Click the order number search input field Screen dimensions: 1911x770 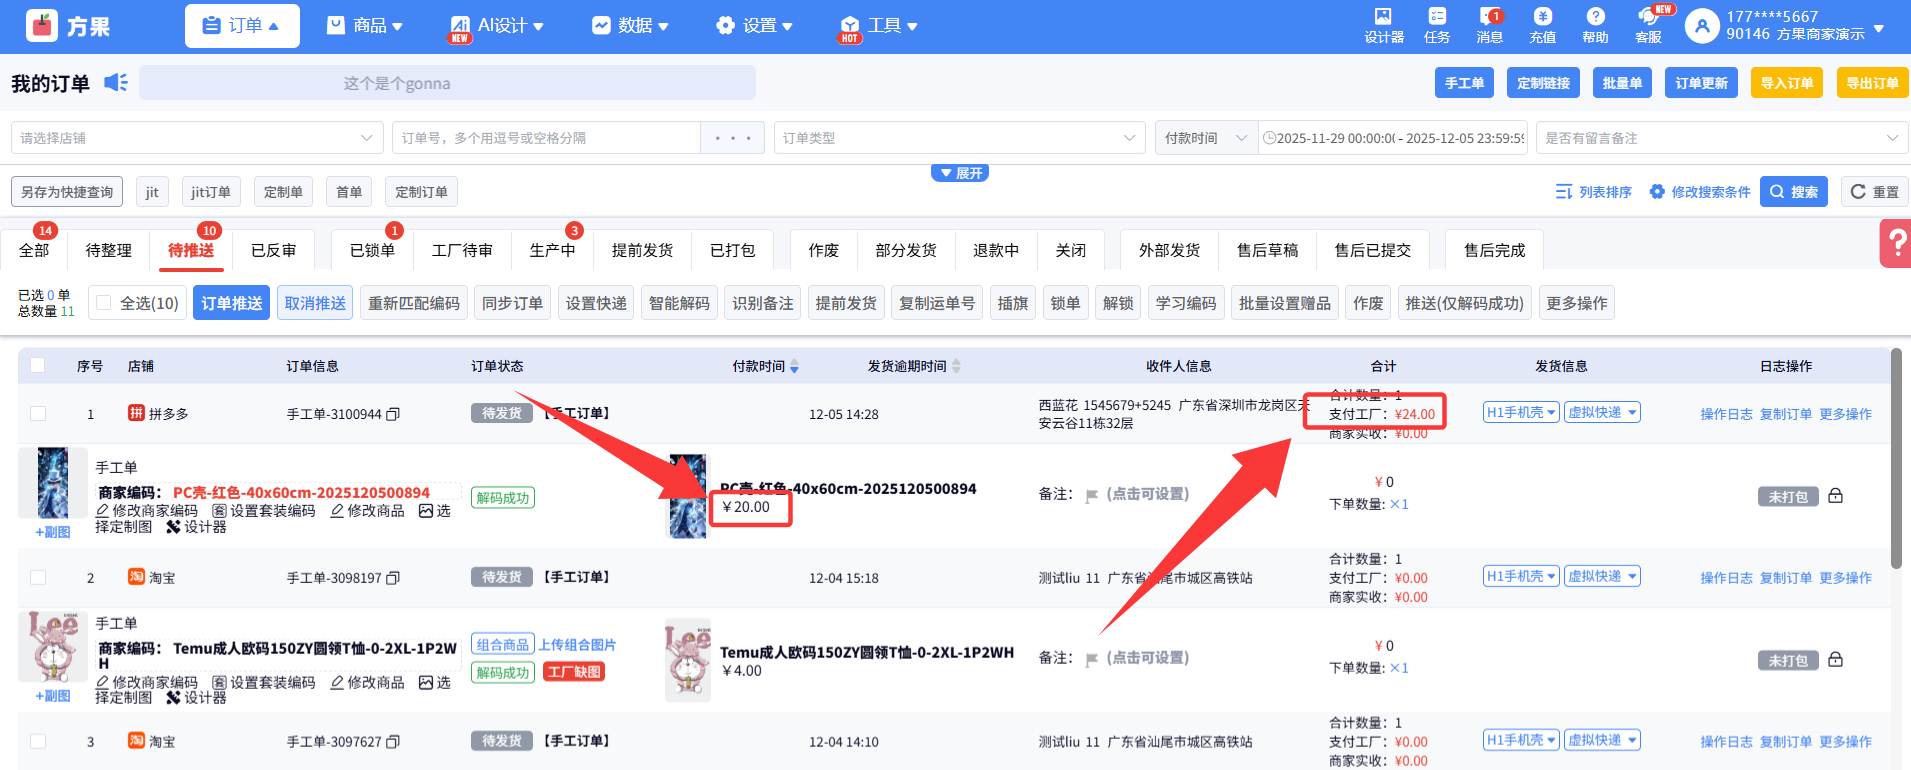(546, 138)
